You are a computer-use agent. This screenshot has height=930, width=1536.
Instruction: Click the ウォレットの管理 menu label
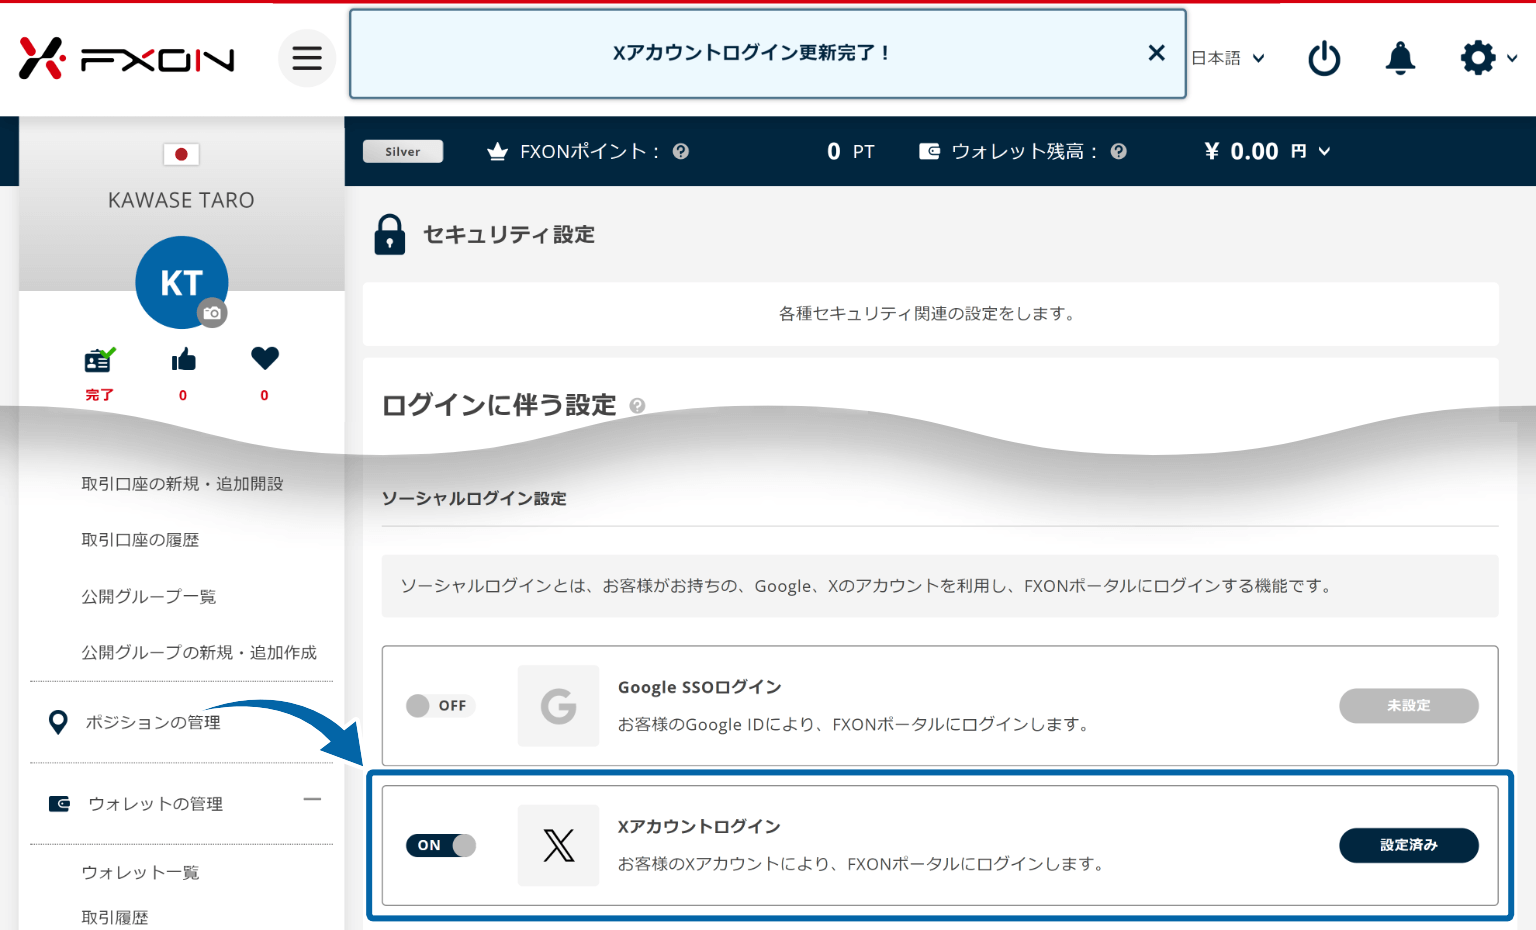(155, 804)
